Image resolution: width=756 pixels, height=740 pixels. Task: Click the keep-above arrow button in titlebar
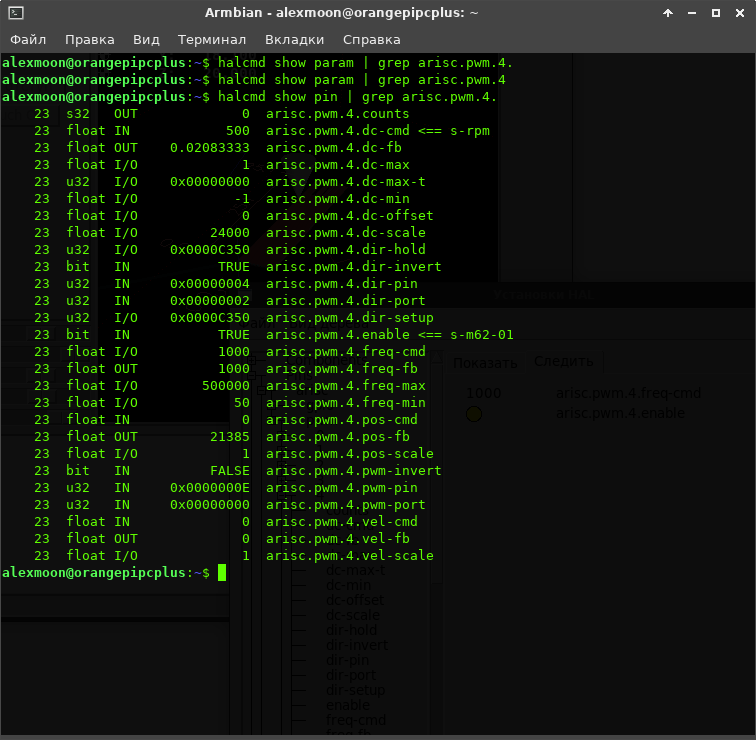(668, 13)
